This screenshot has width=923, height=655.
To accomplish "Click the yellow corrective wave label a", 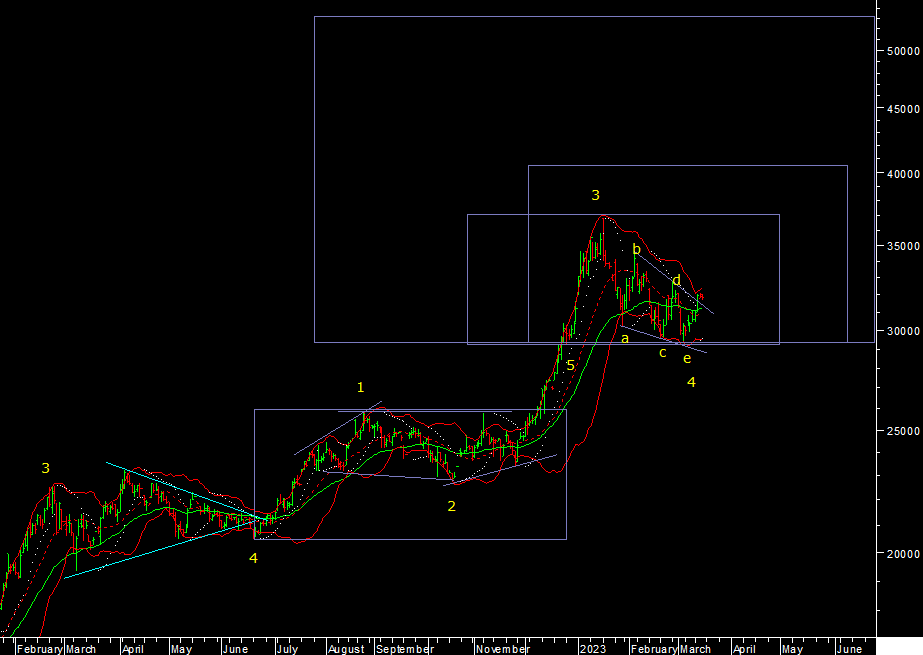I will [625, 339].
